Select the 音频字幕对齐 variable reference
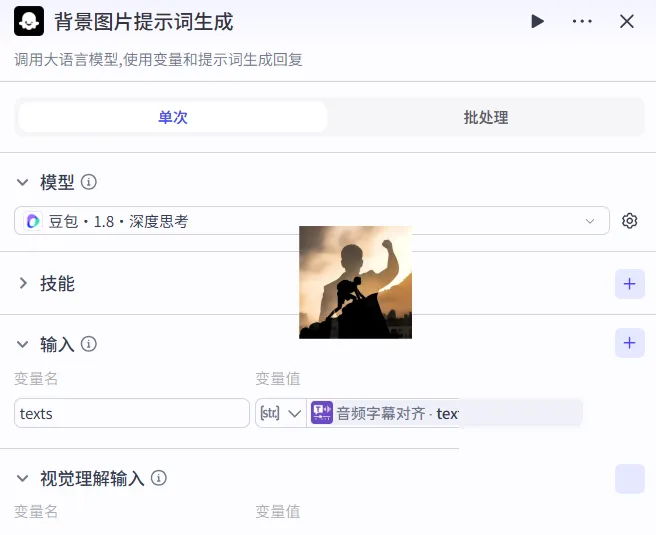Viewport: 656px width, 535px height. coord(444,413)
